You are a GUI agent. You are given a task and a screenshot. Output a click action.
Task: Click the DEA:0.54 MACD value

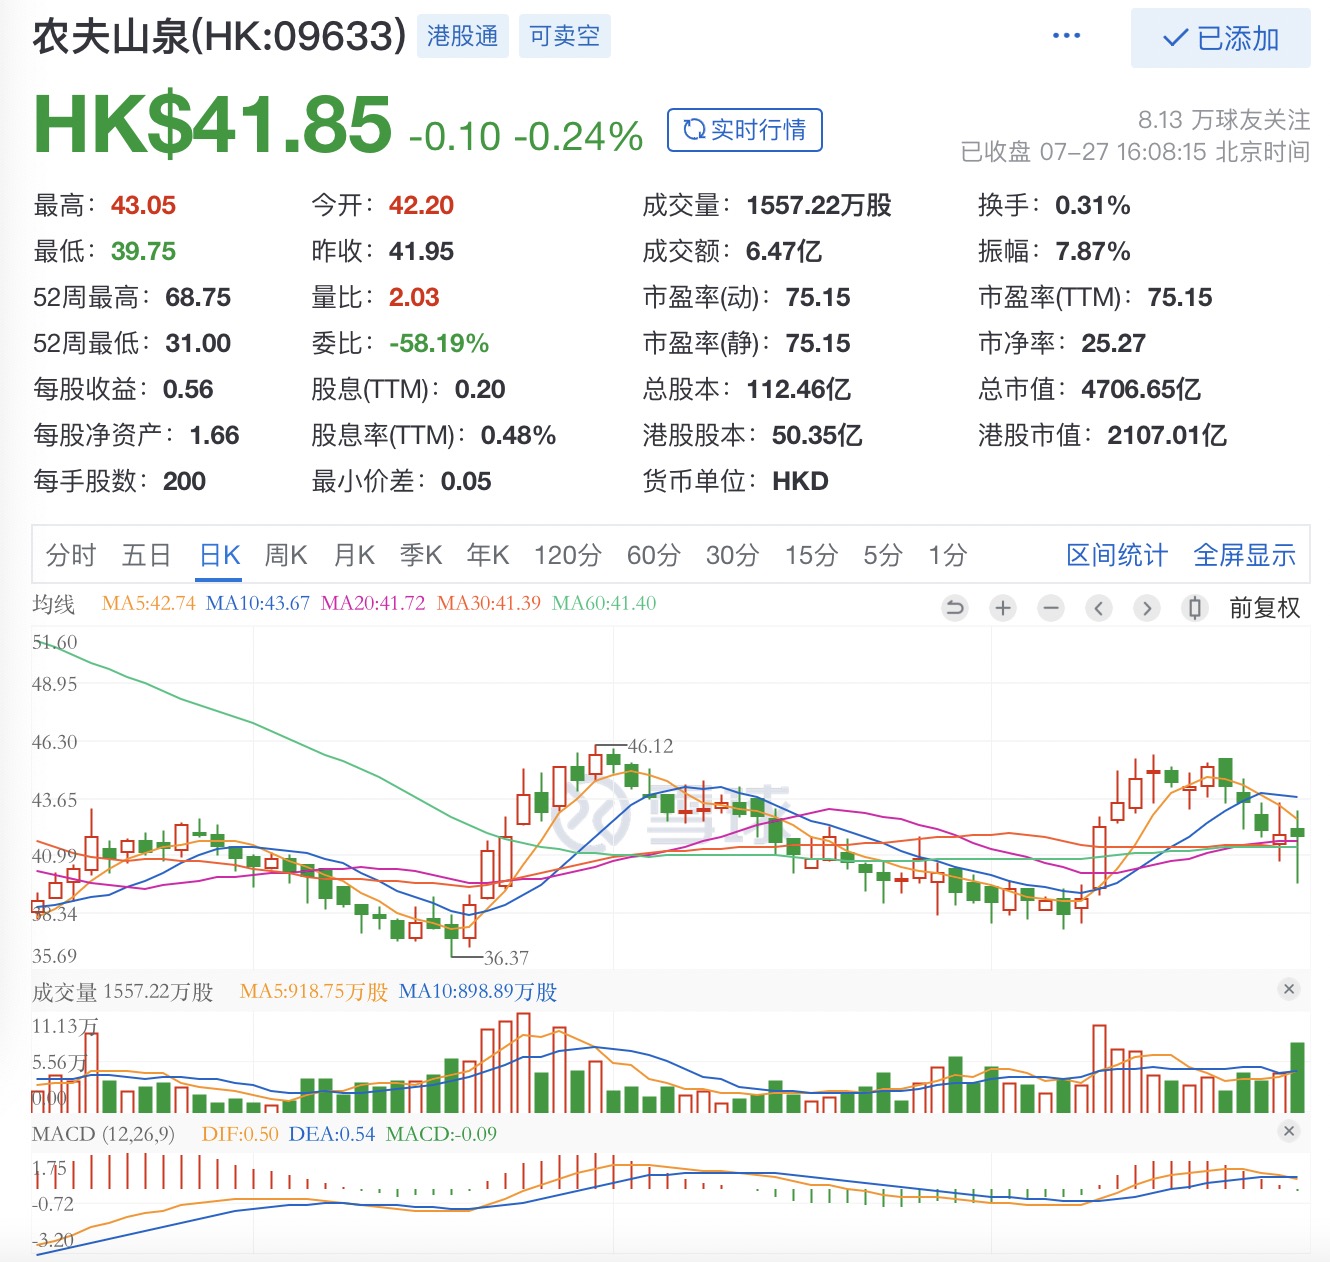[x=332, y=1134]
